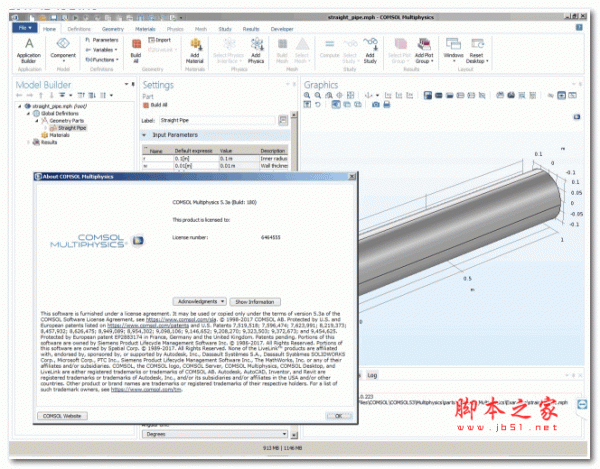
Task: Click the Label field containing Straight Pipe
Action: pyautogui.click(x=217, y=120)
